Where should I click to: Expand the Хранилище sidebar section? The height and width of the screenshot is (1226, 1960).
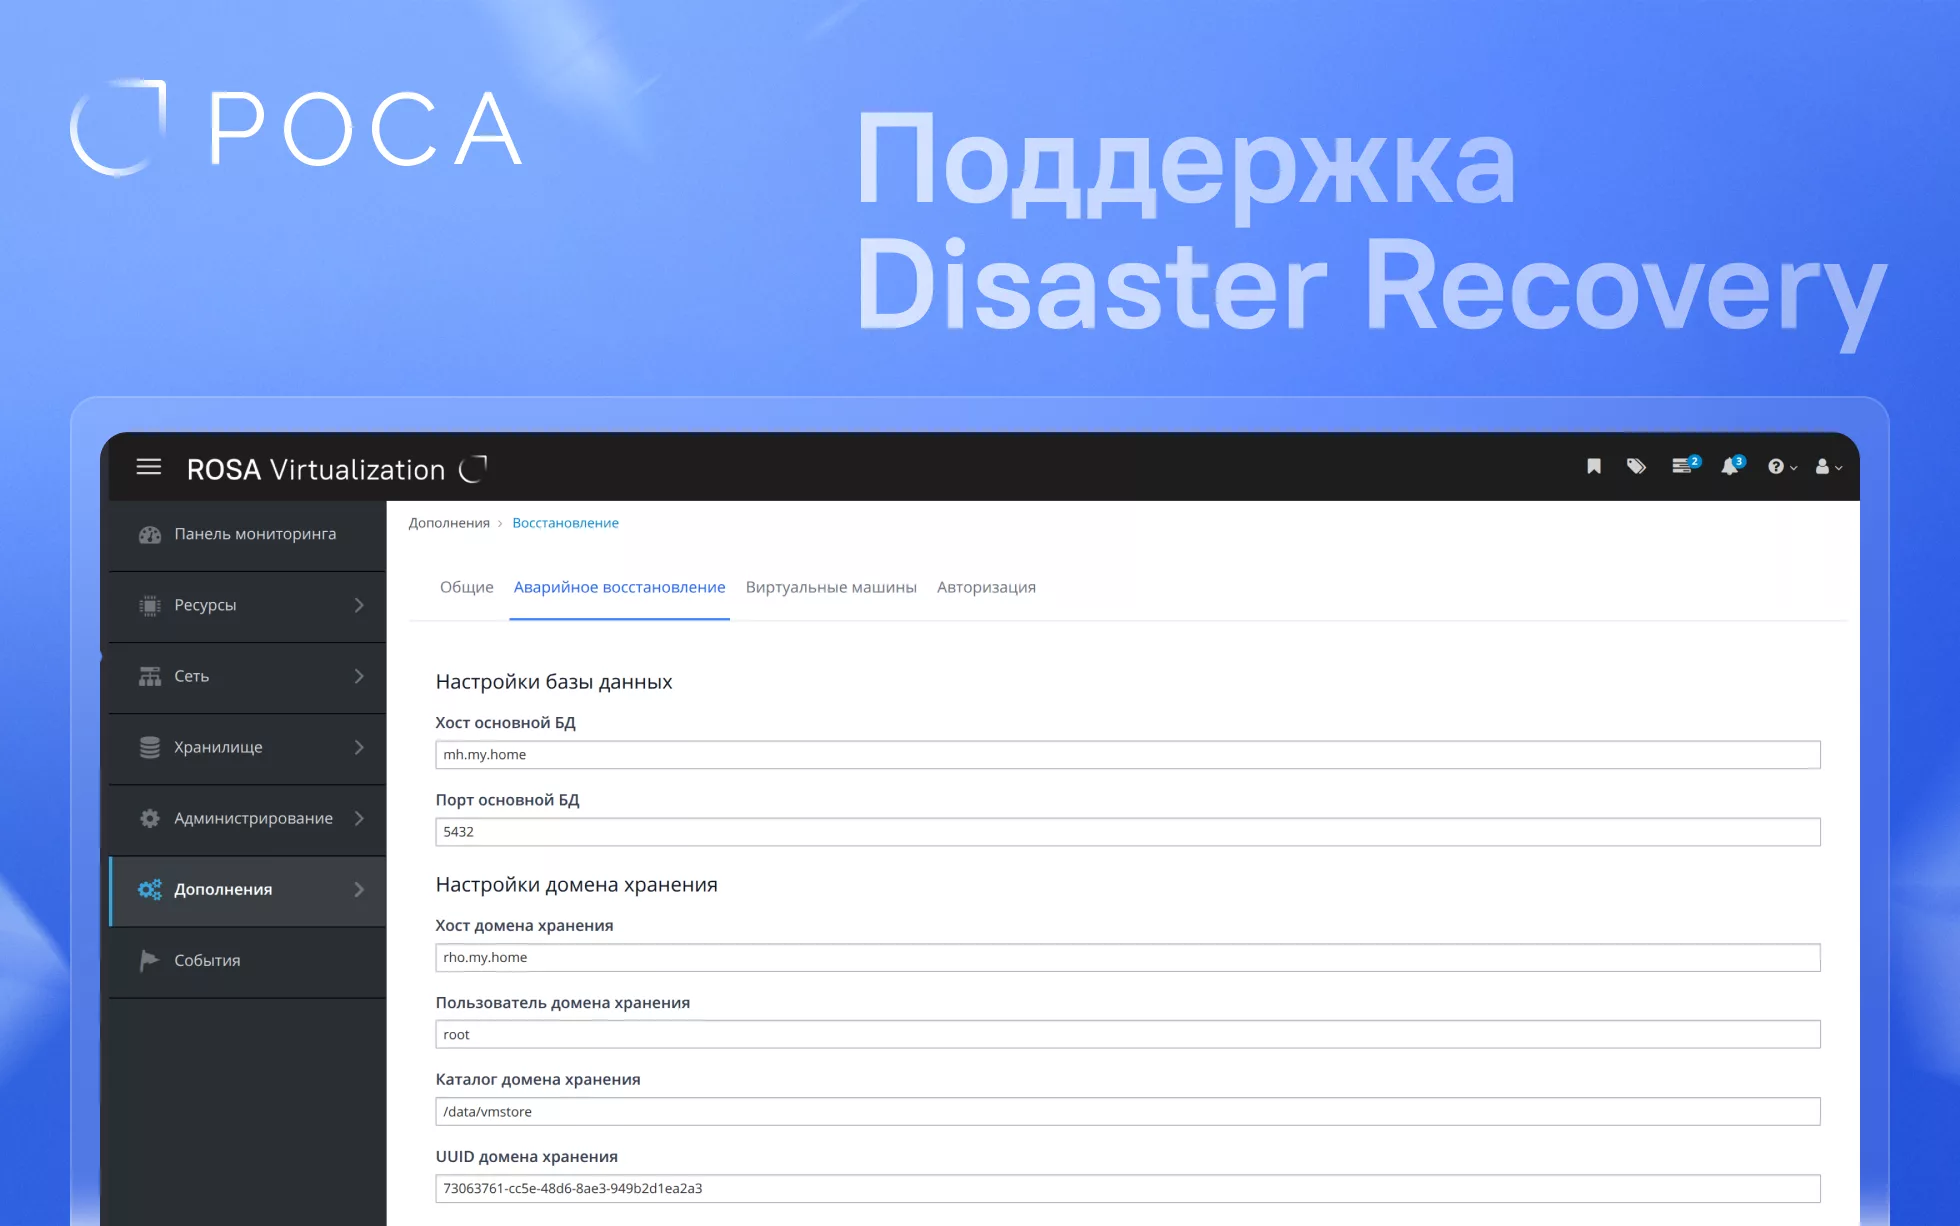click(247, 747)
